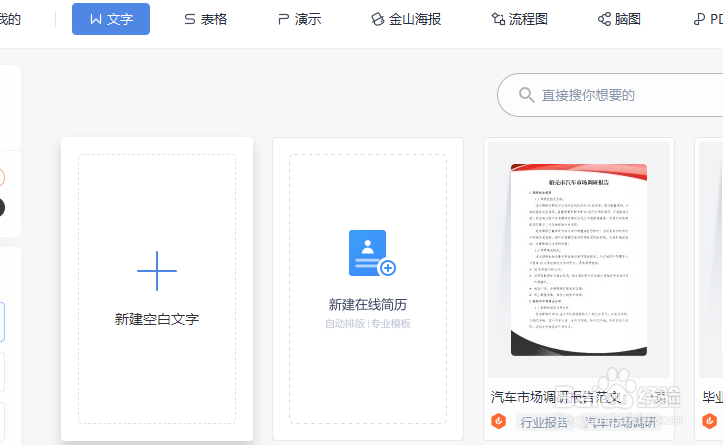Select the 文字 document tab
Image resolution: width=723 pixels, height=445 pixels.
tap(111, 19)
